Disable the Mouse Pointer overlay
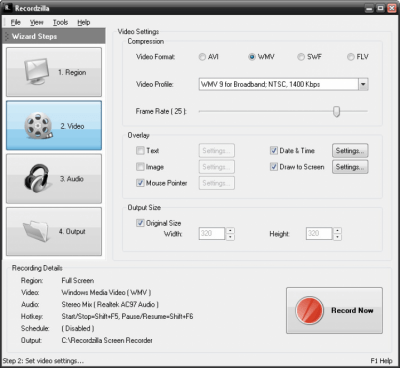Screen dimensions: 400x368 [x=140, y=183]
